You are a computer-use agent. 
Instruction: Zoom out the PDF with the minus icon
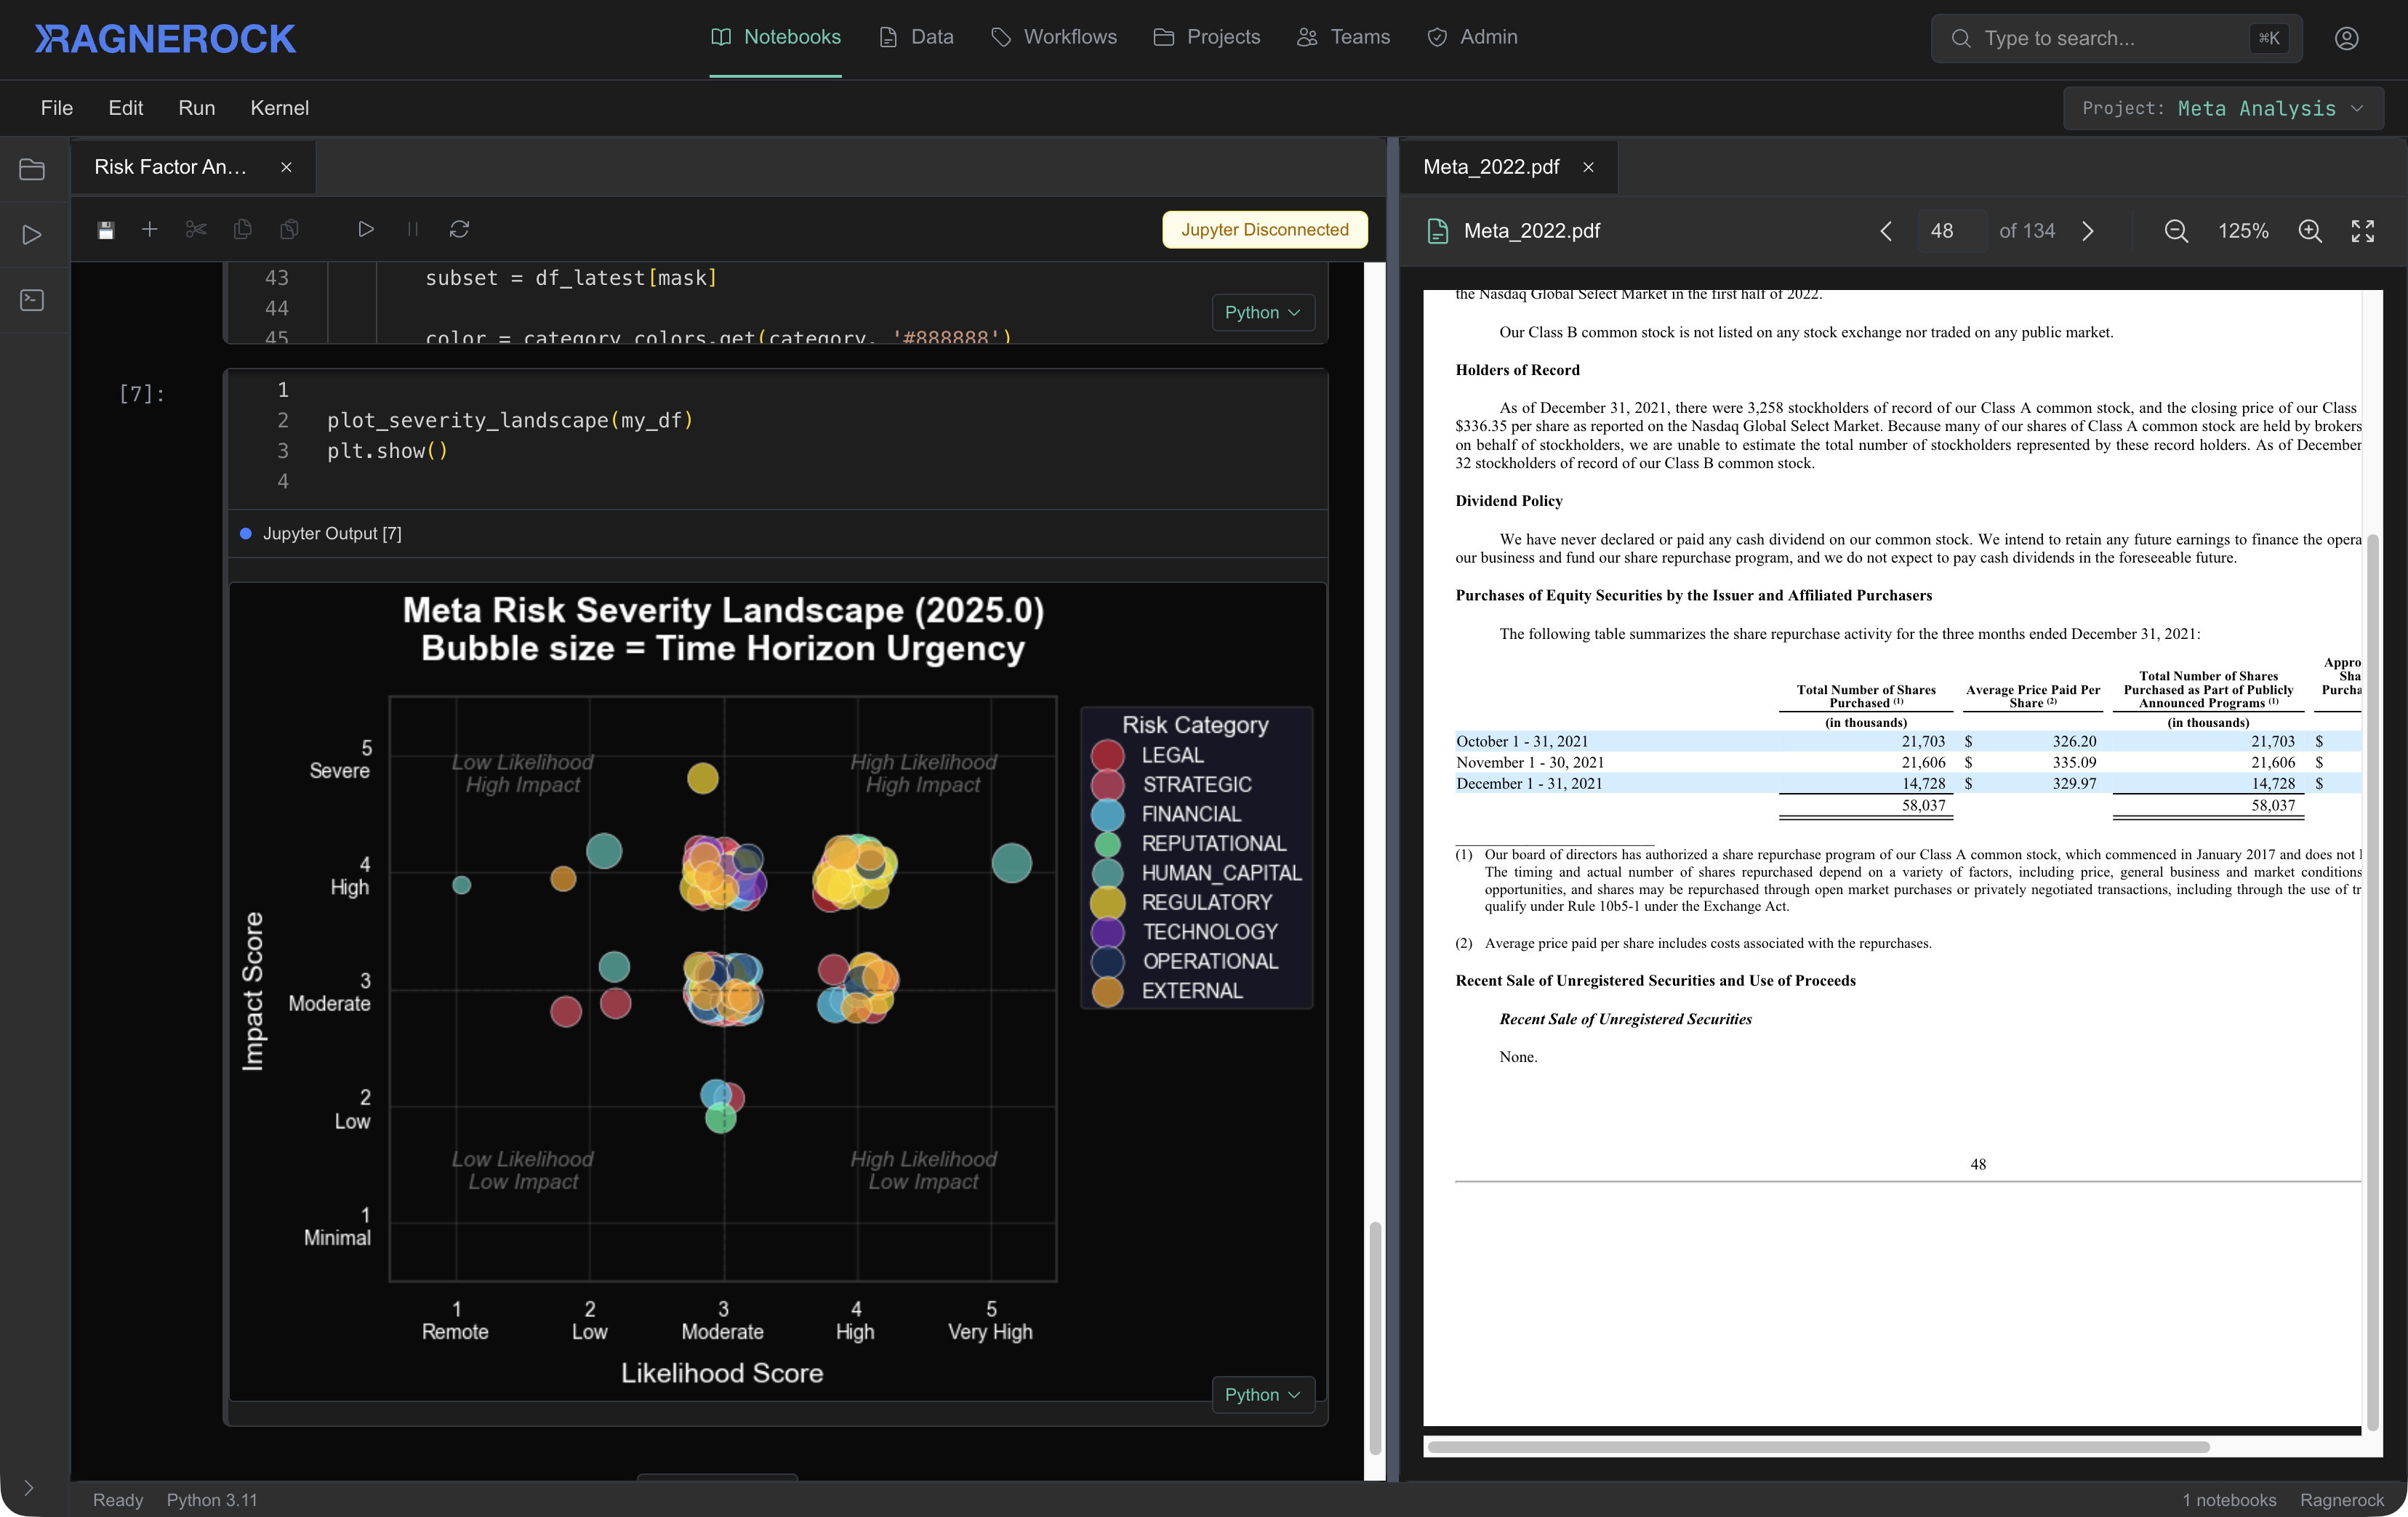coord(2176,230)
